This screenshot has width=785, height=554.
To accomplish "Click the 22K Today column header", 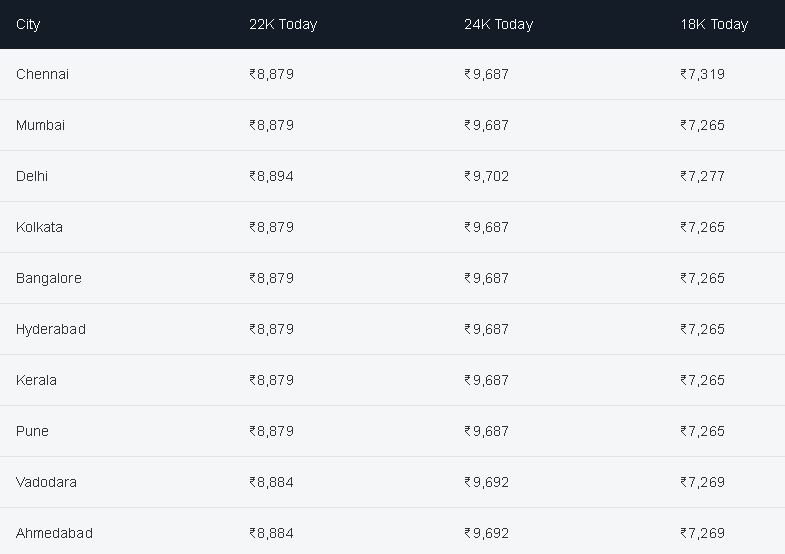I will pos(283,25).
